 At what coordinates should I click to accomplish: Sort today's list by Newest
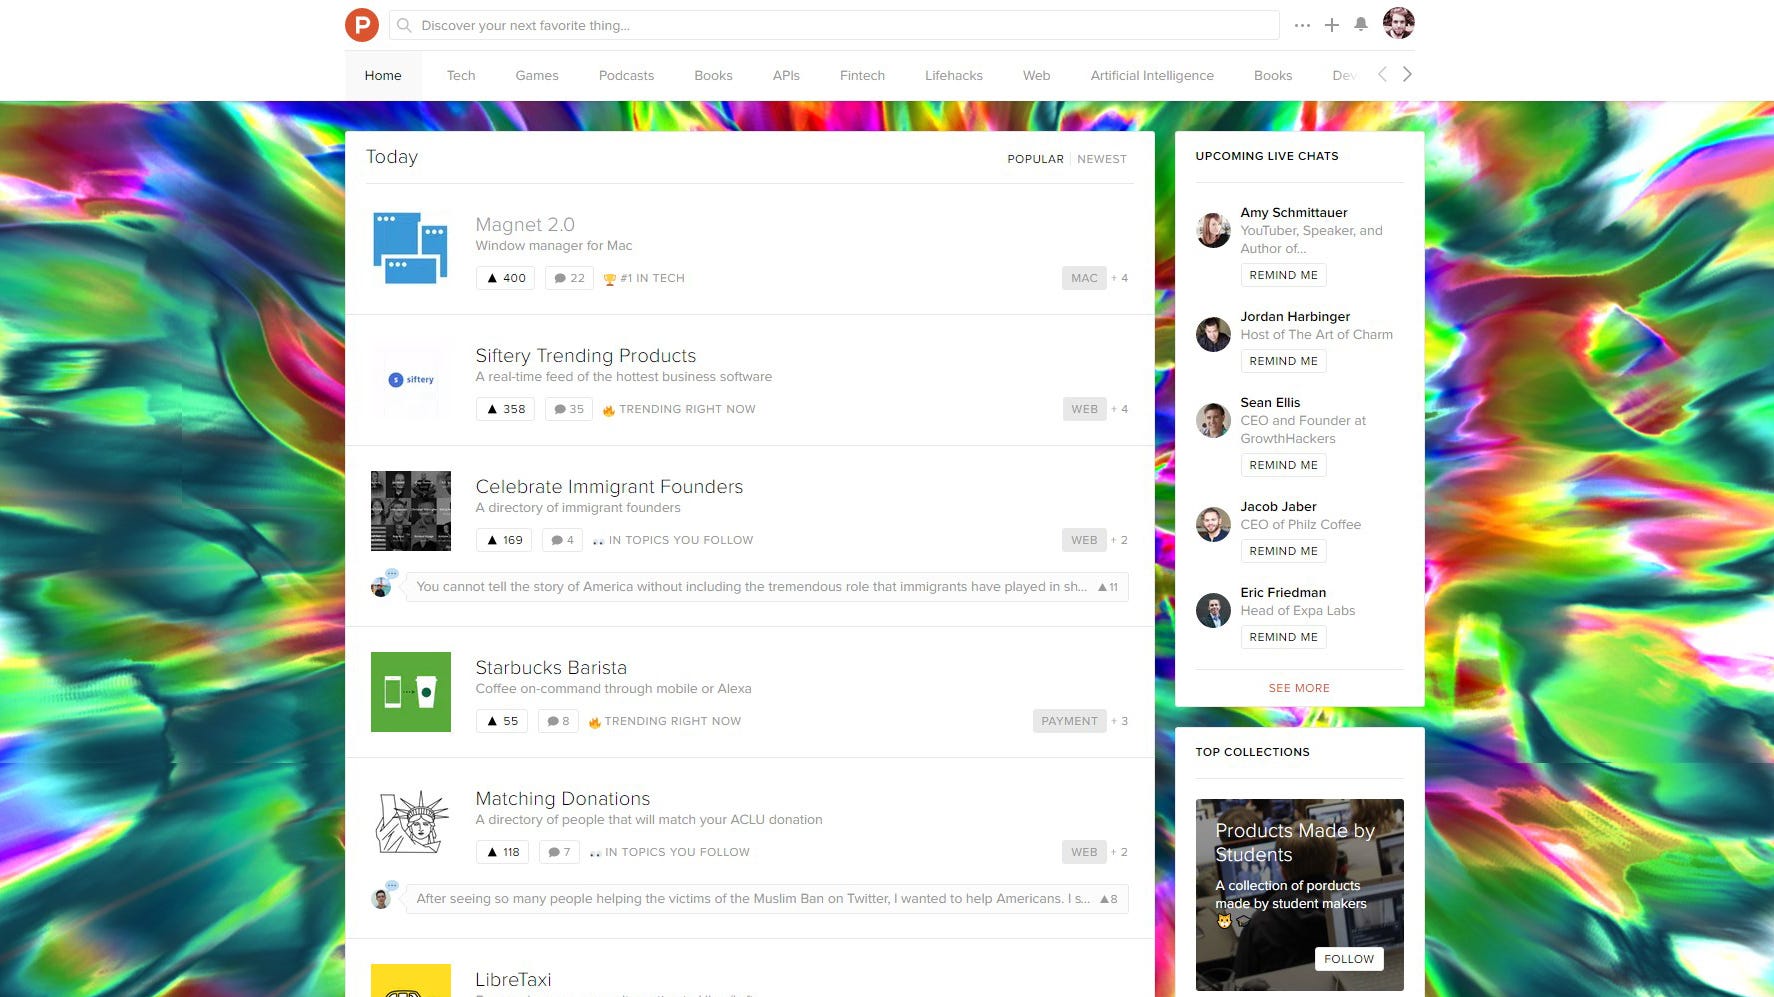1102,159
